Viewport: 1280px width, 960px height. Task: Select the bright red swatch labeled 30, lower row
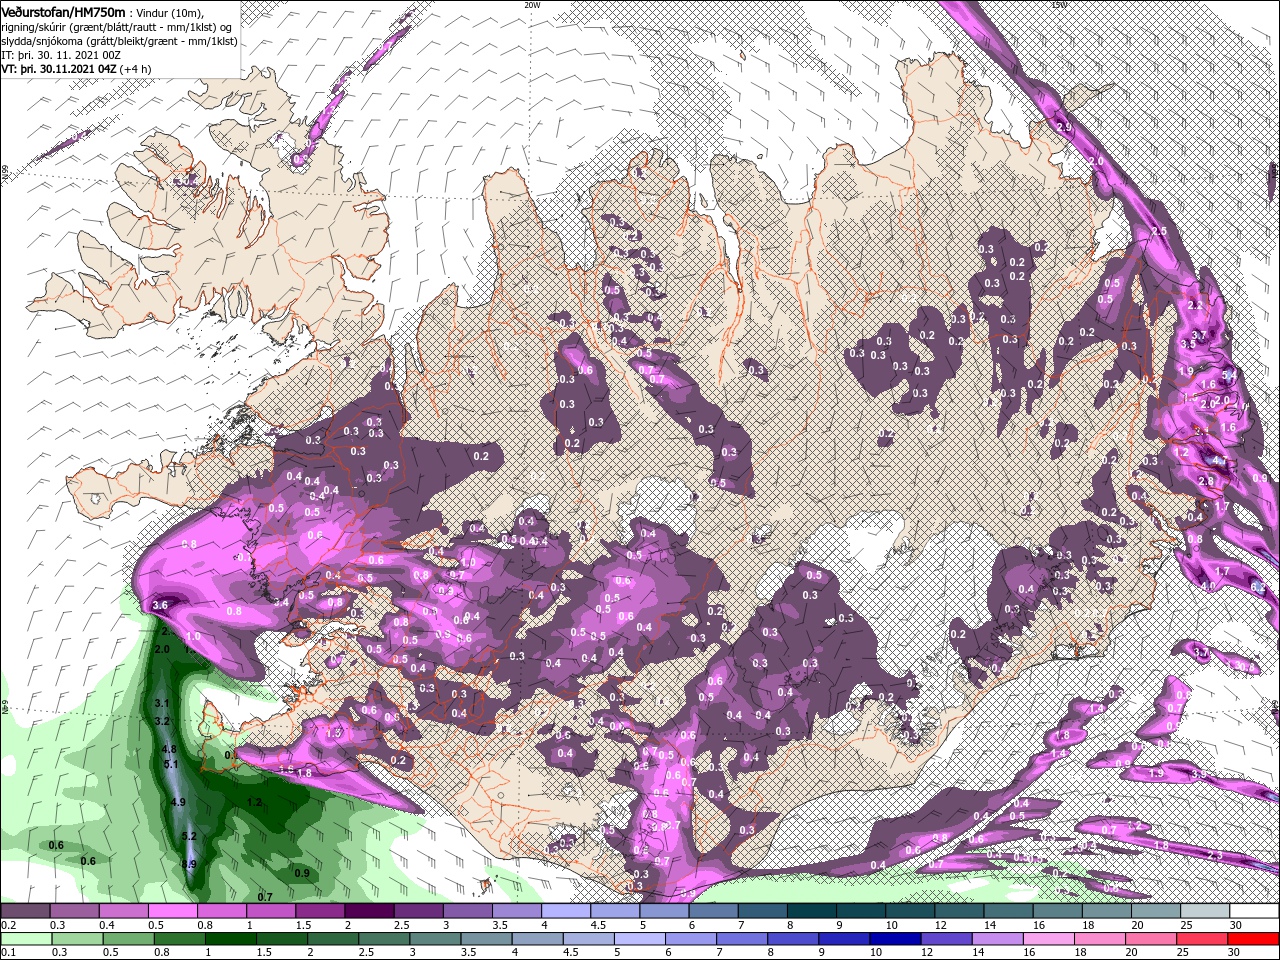(x=1255, y=939)
